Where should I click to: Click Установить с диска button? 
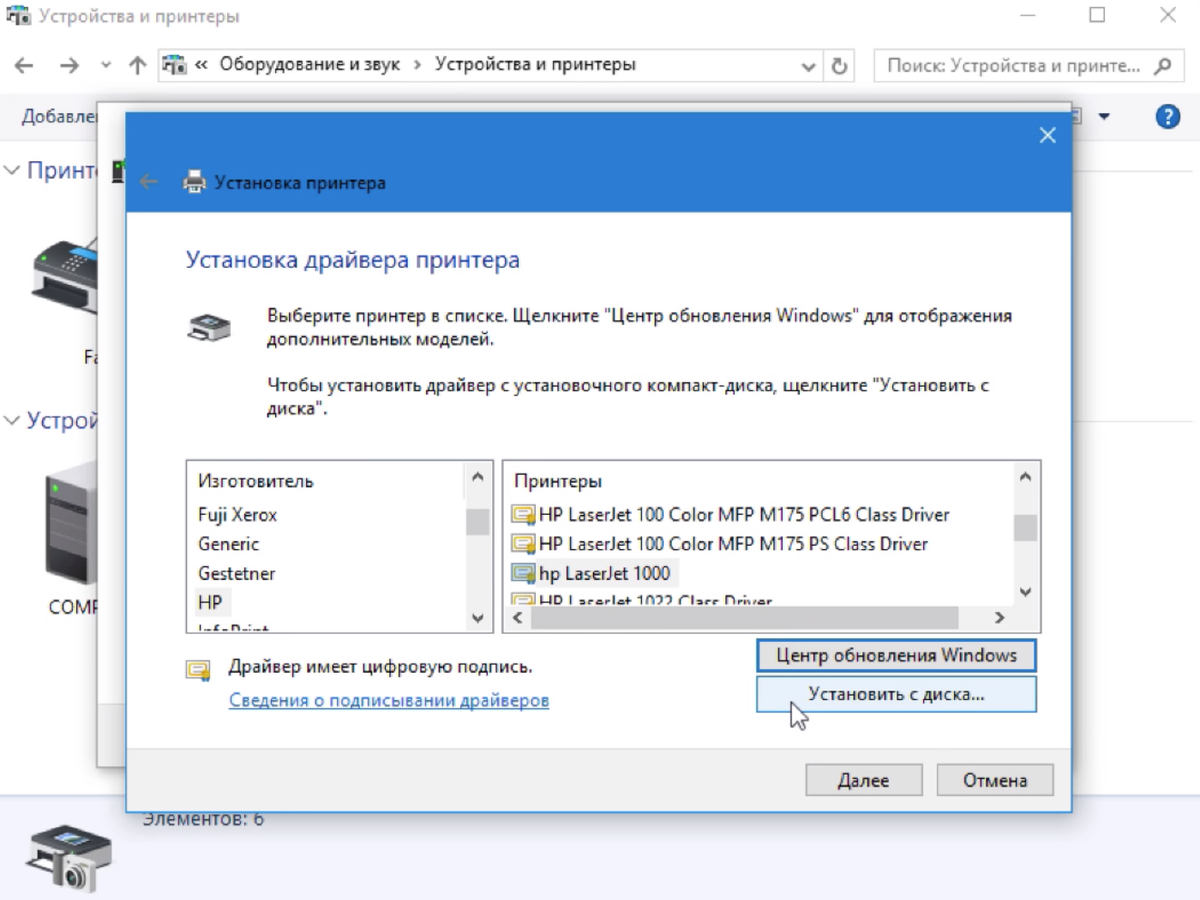896,694
